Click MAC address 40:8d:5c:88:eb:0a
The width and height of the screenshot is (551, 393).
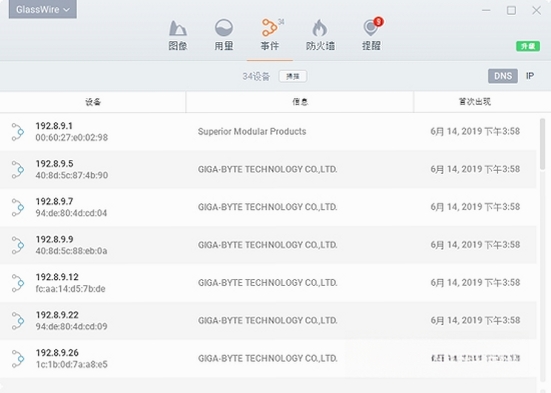[71, 251]
